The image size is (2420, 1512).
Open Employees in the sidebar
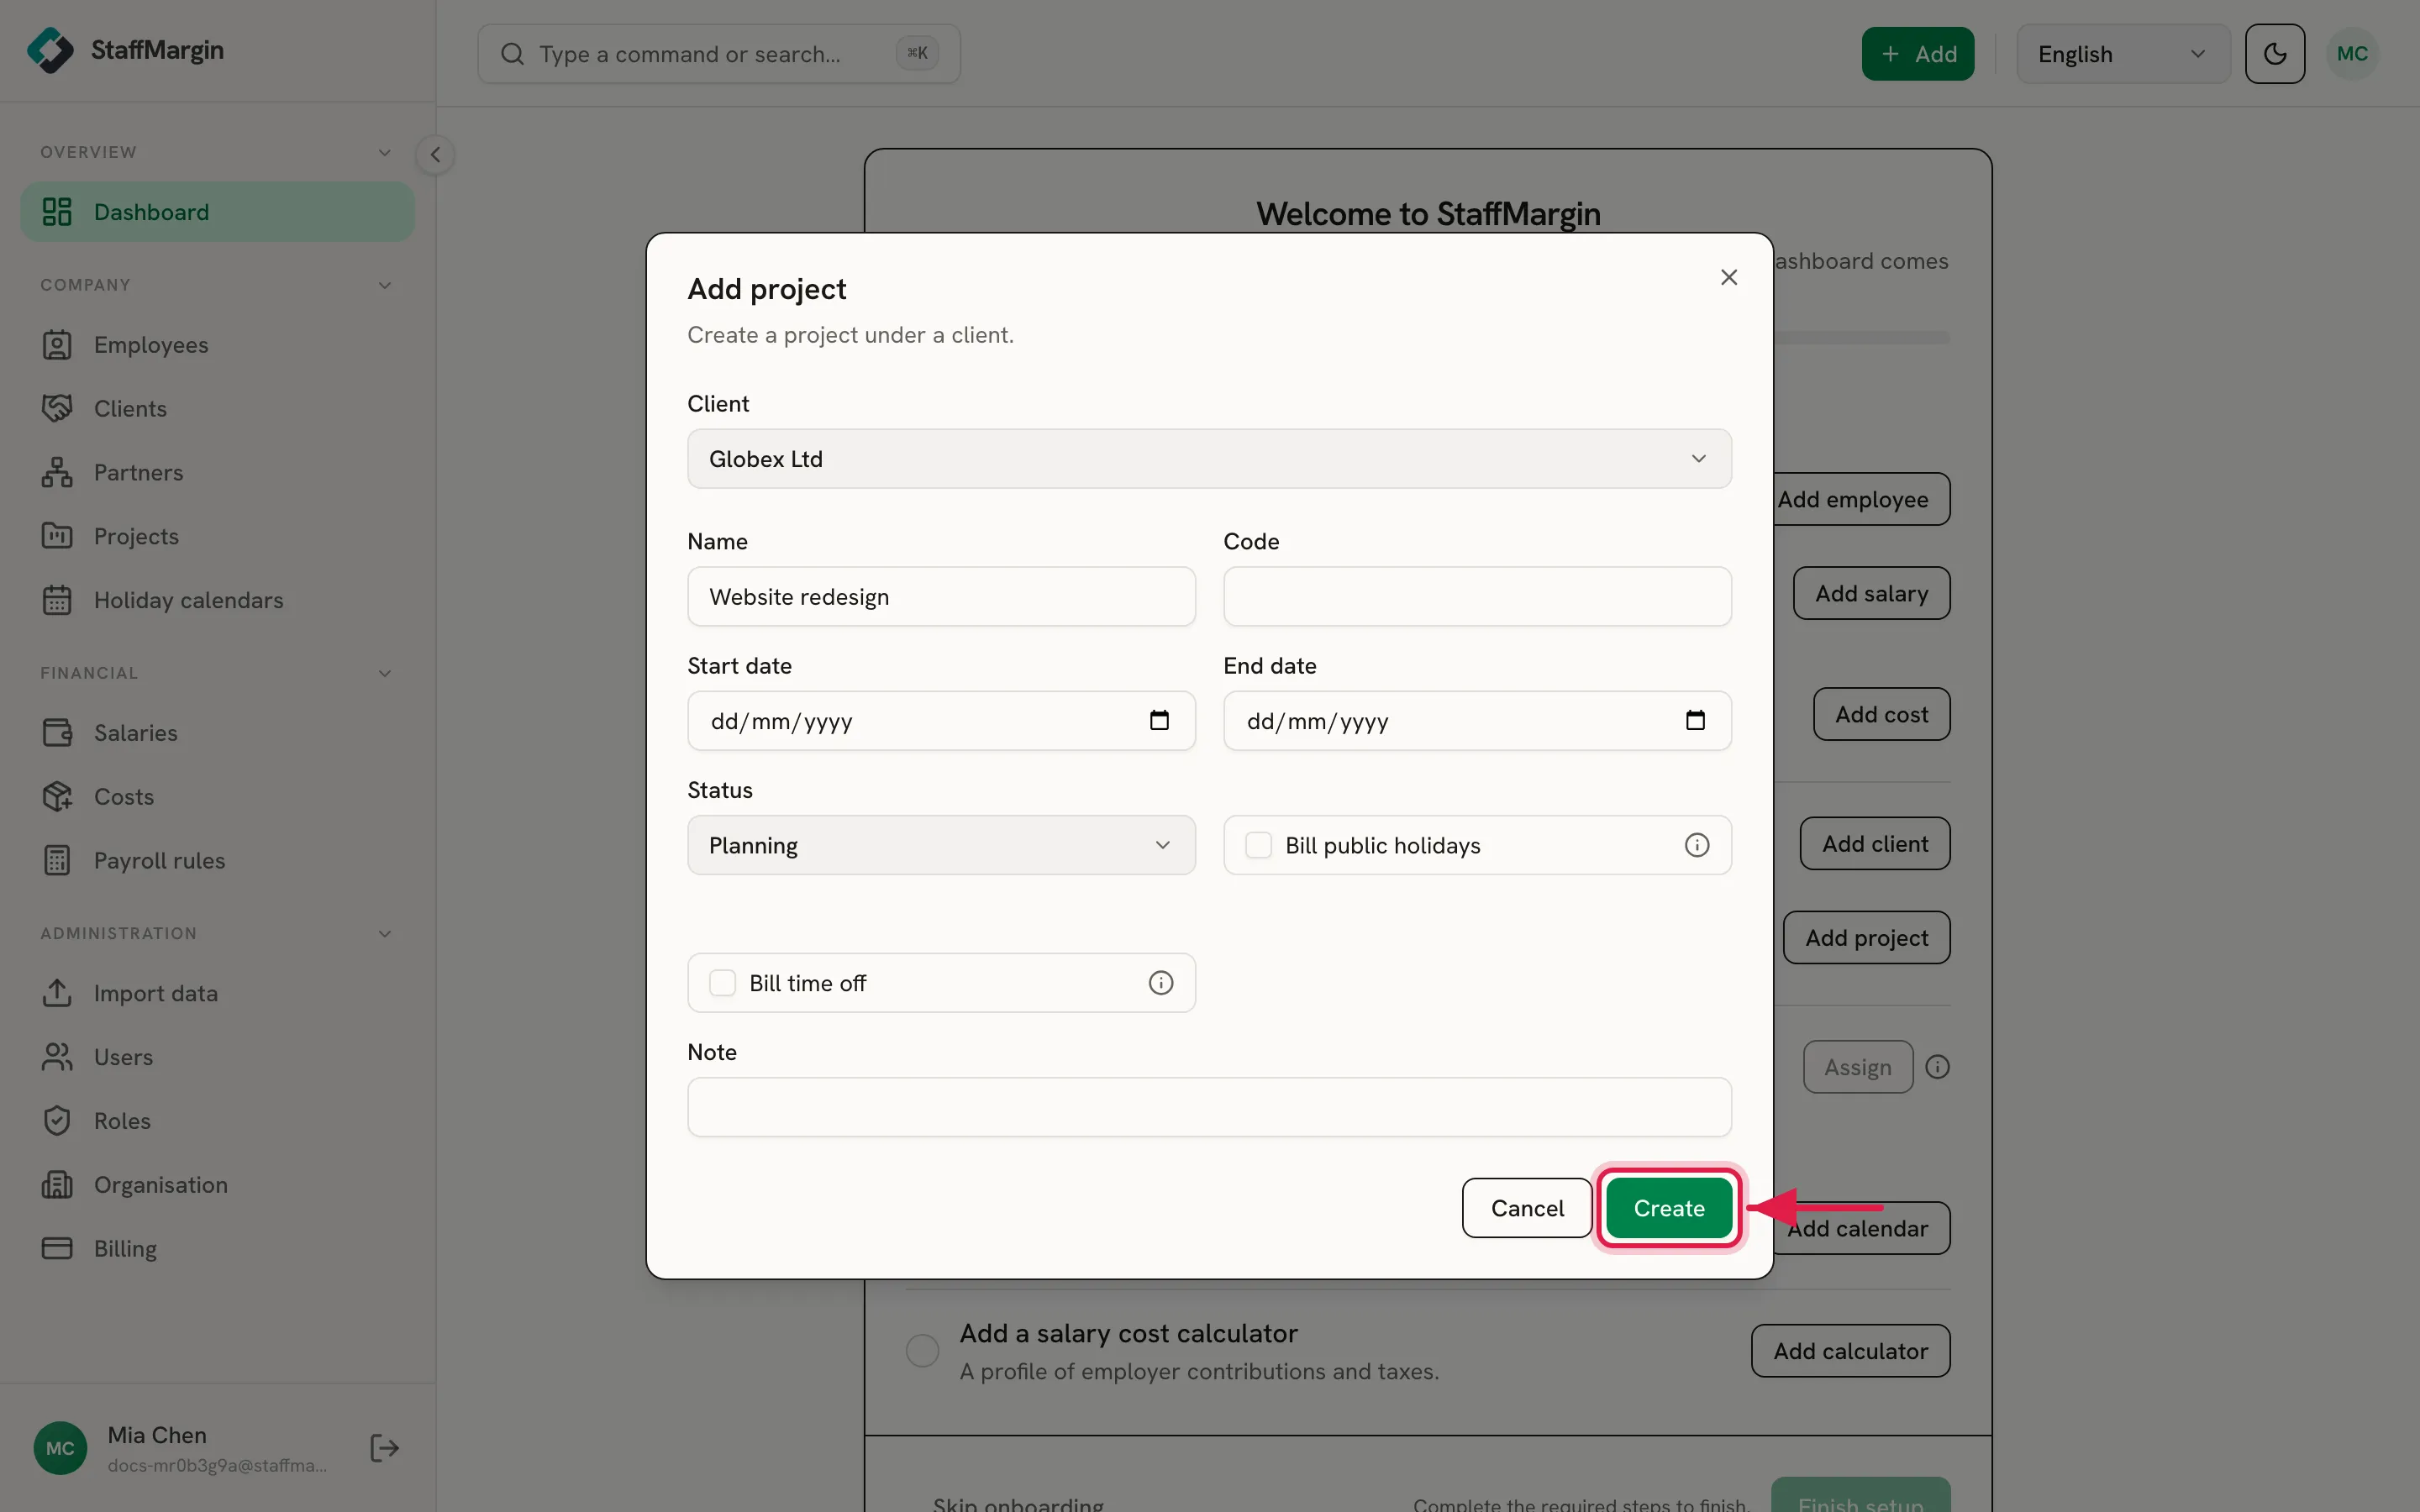click(217, 345)
